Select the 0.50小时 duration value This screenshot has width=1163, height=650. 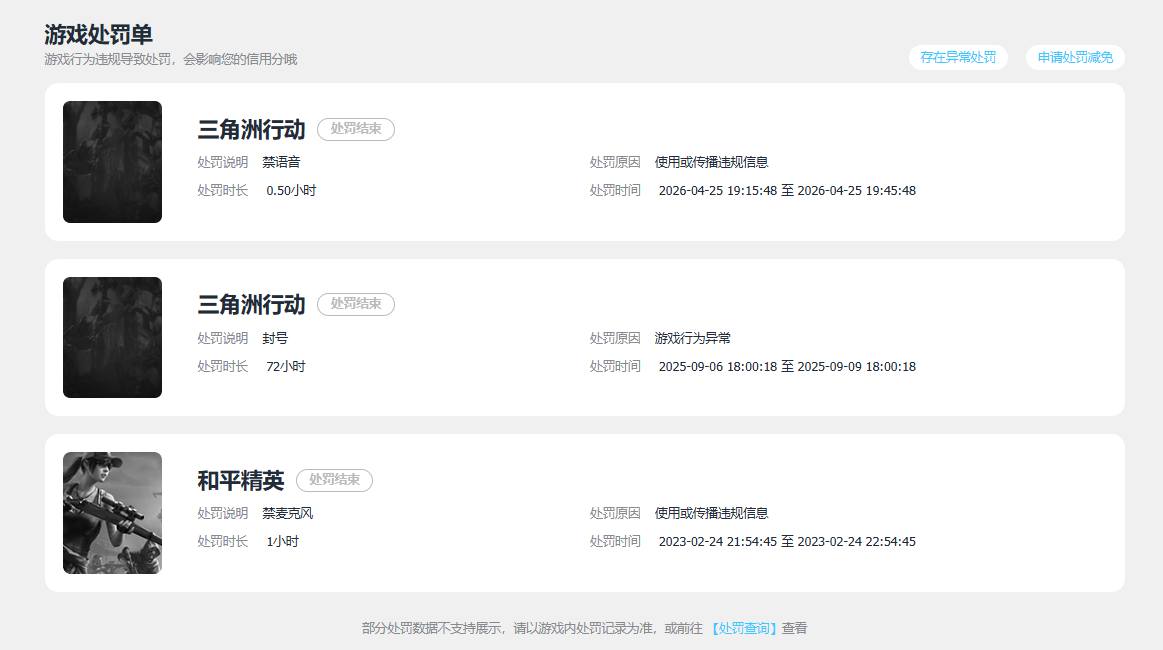(x=291, y=191)
